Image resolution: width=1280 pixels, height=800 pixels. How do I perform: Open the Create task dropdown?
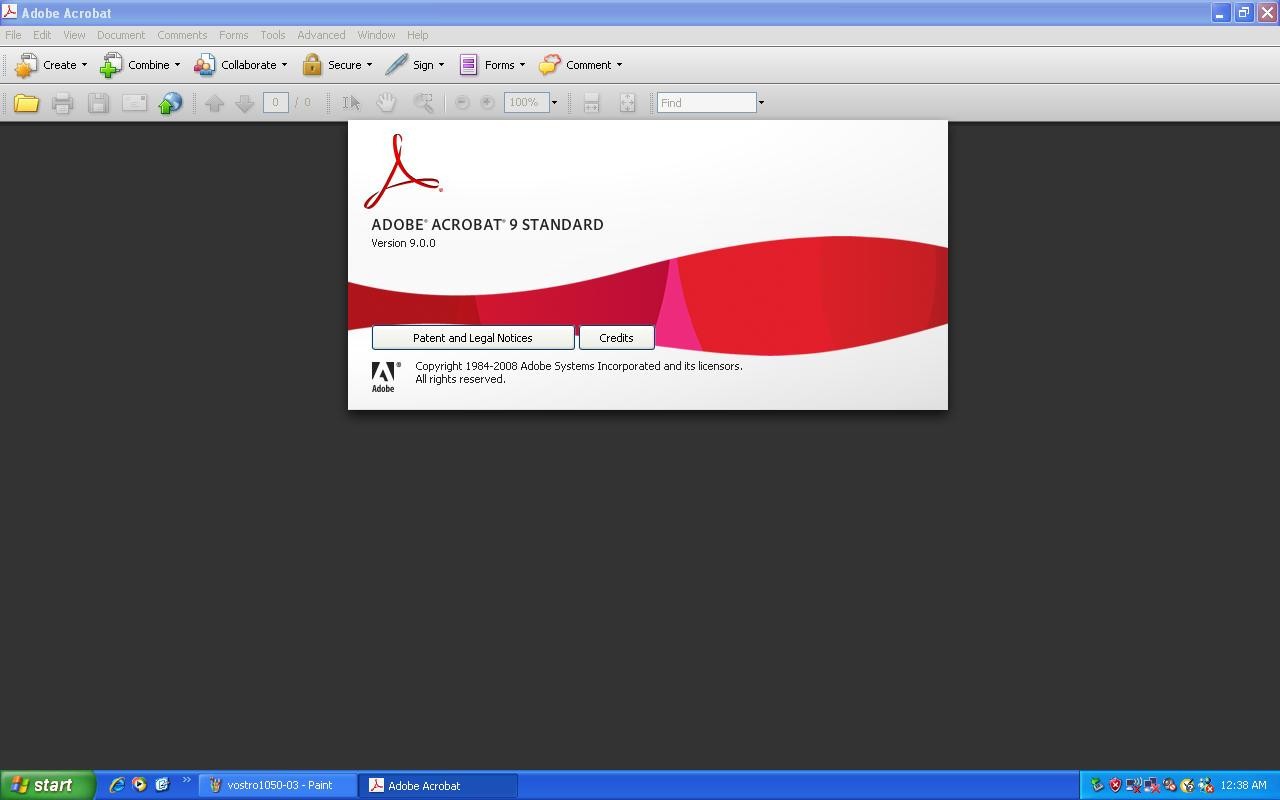[50, 65]
